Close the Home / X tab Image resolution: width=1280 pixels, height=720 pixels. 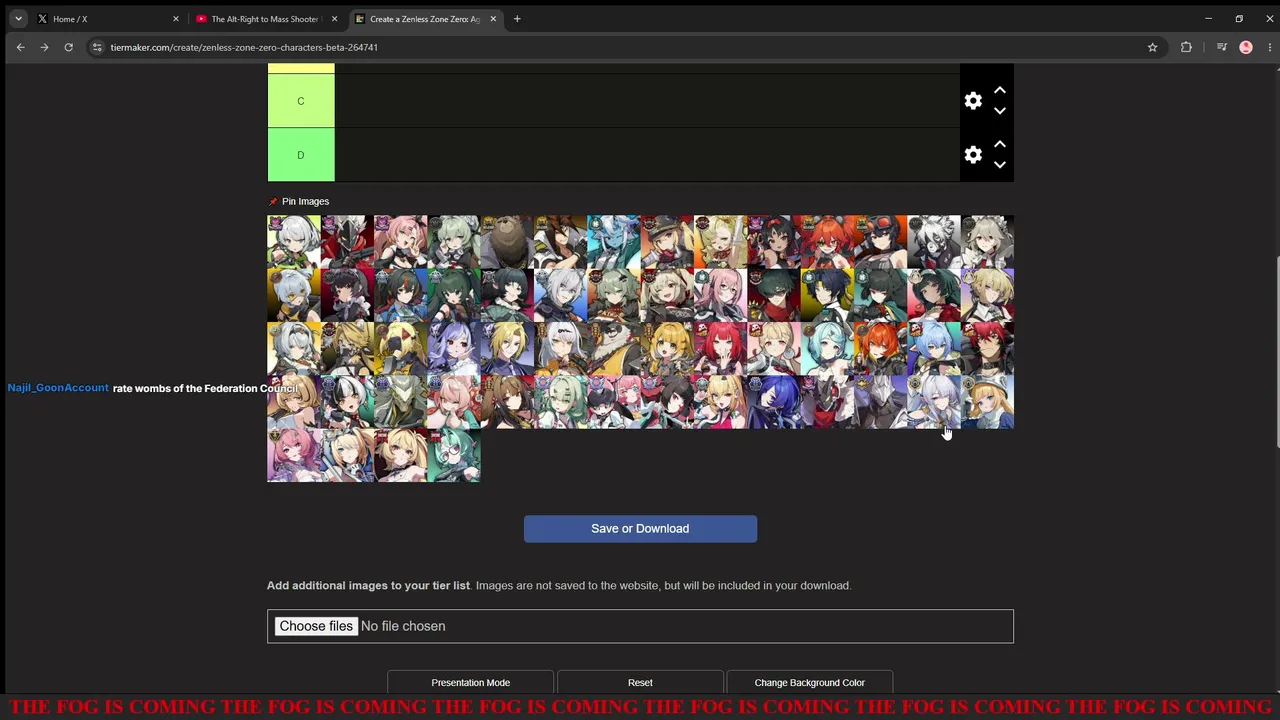176,19
